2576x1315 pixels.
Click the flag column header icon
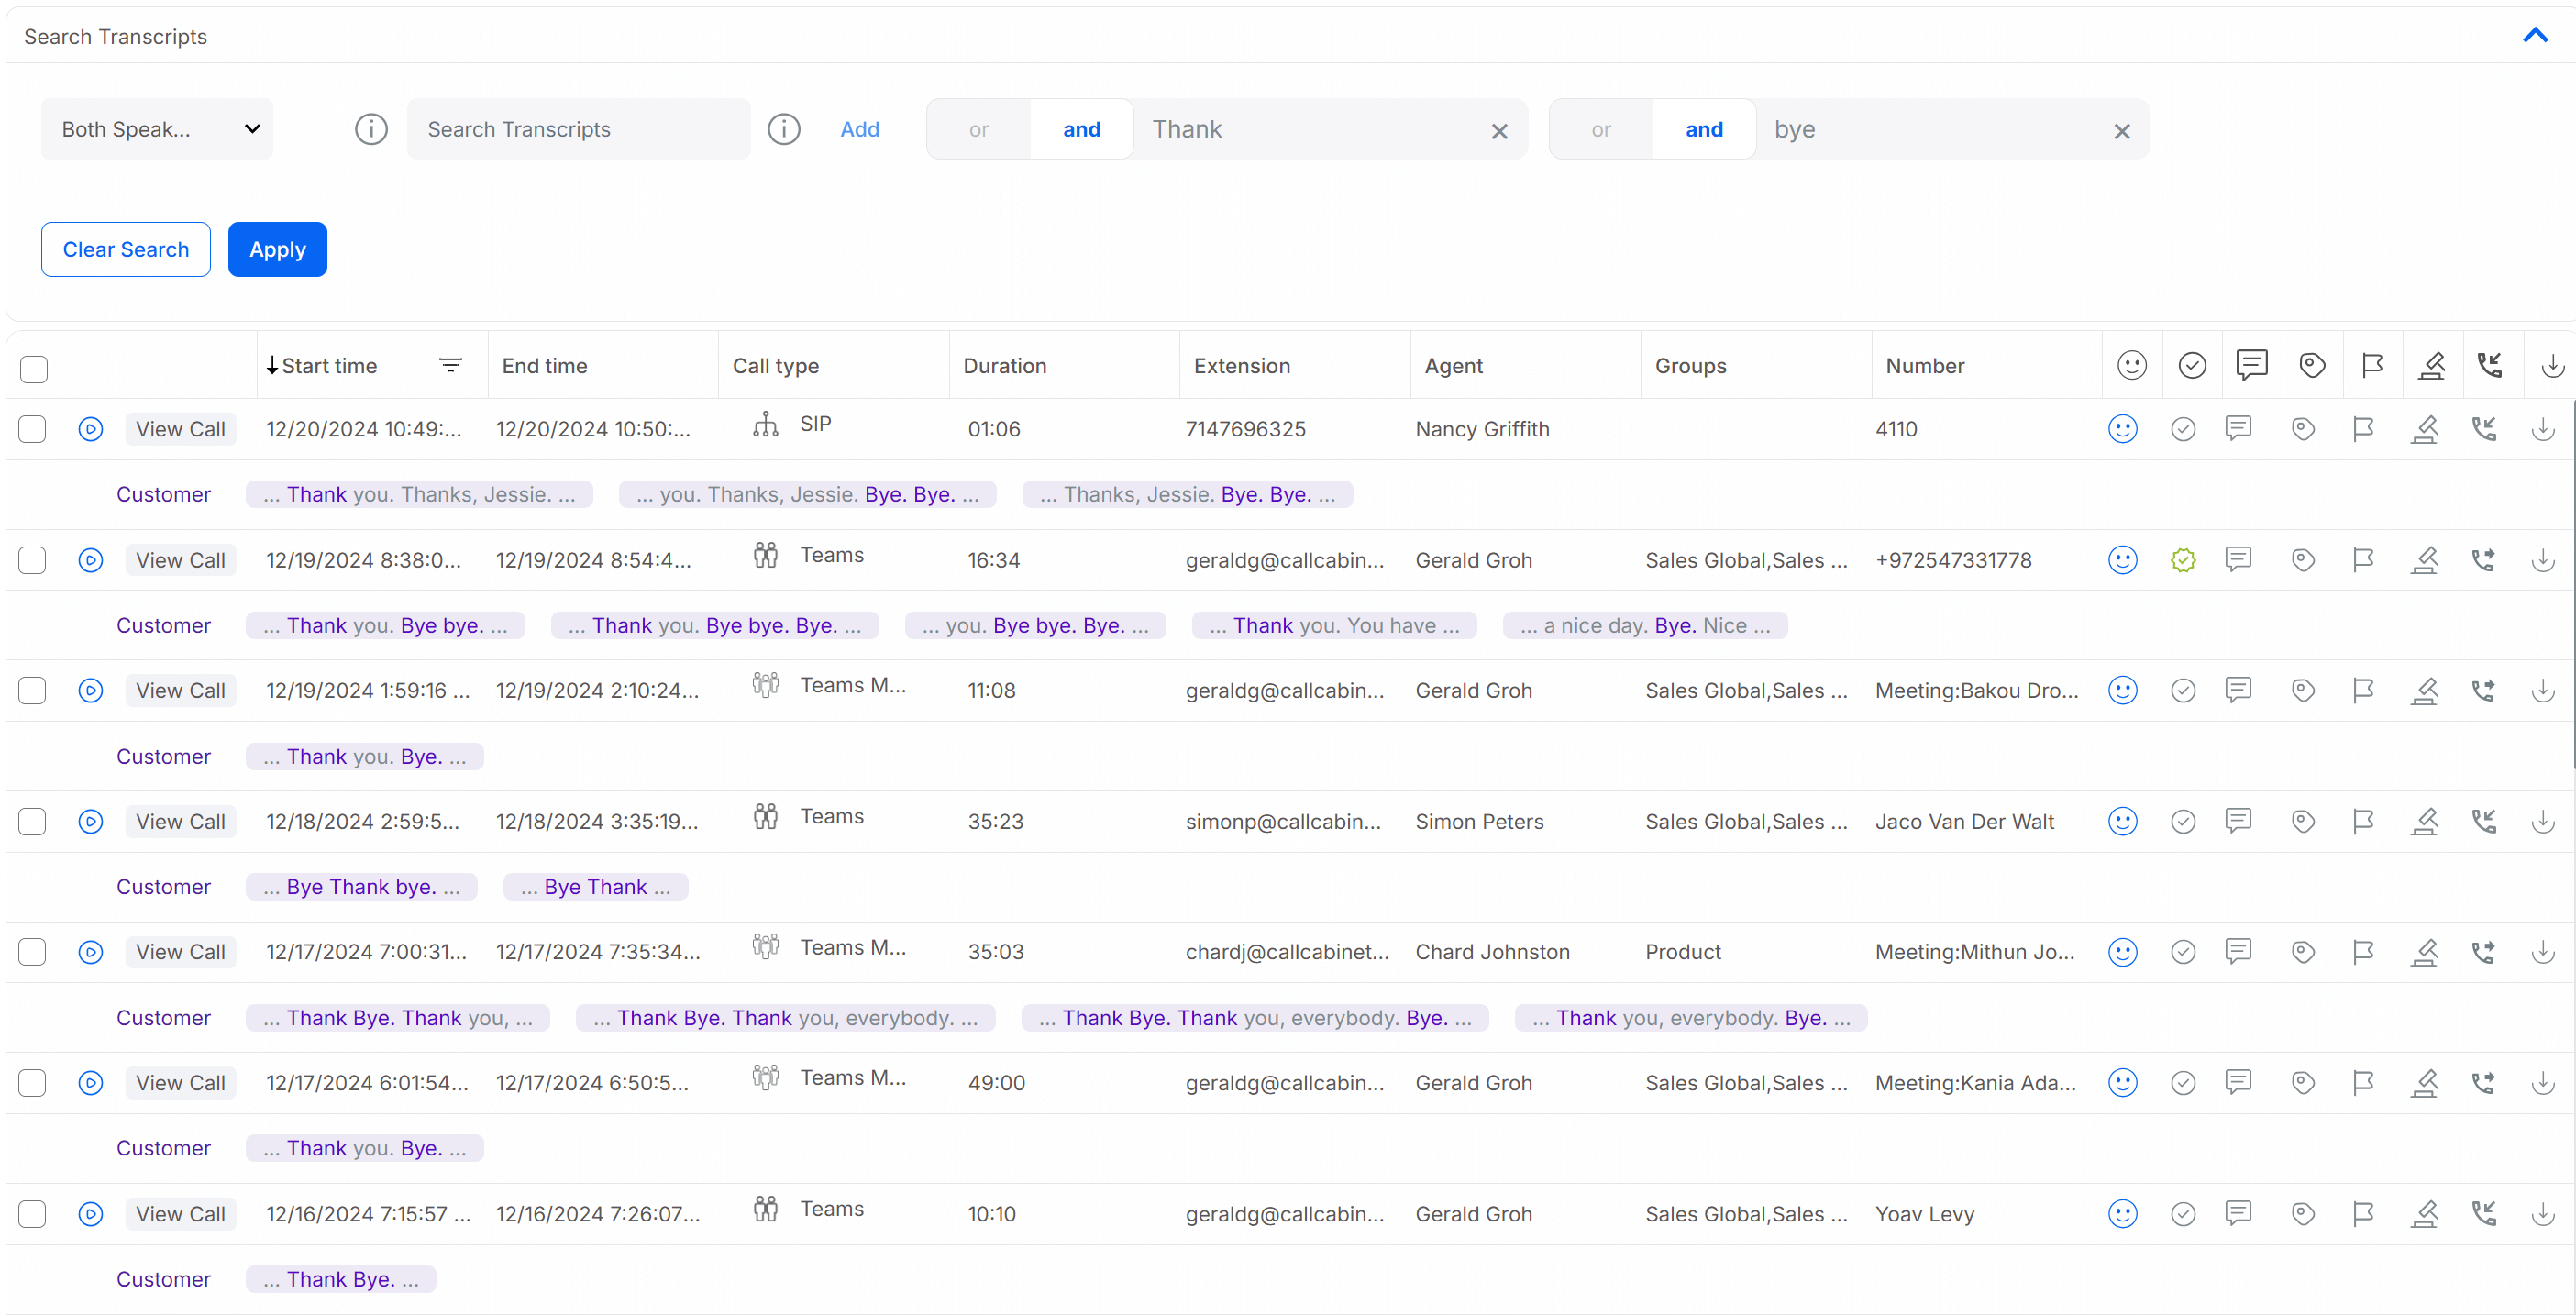(x=2372, y=366)
